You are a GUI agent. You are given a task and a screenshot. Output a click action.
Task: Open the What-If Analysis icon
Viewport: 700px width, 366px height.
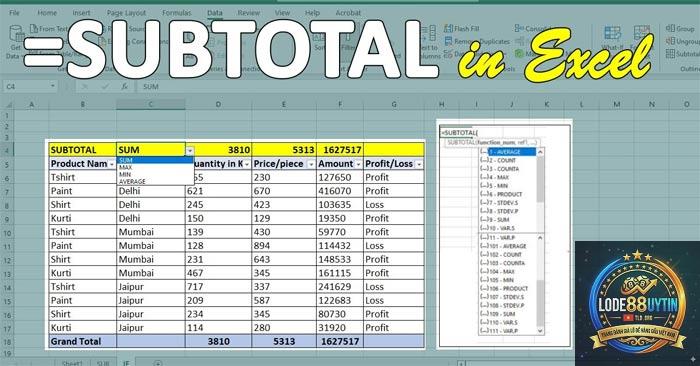click(612, 33)
